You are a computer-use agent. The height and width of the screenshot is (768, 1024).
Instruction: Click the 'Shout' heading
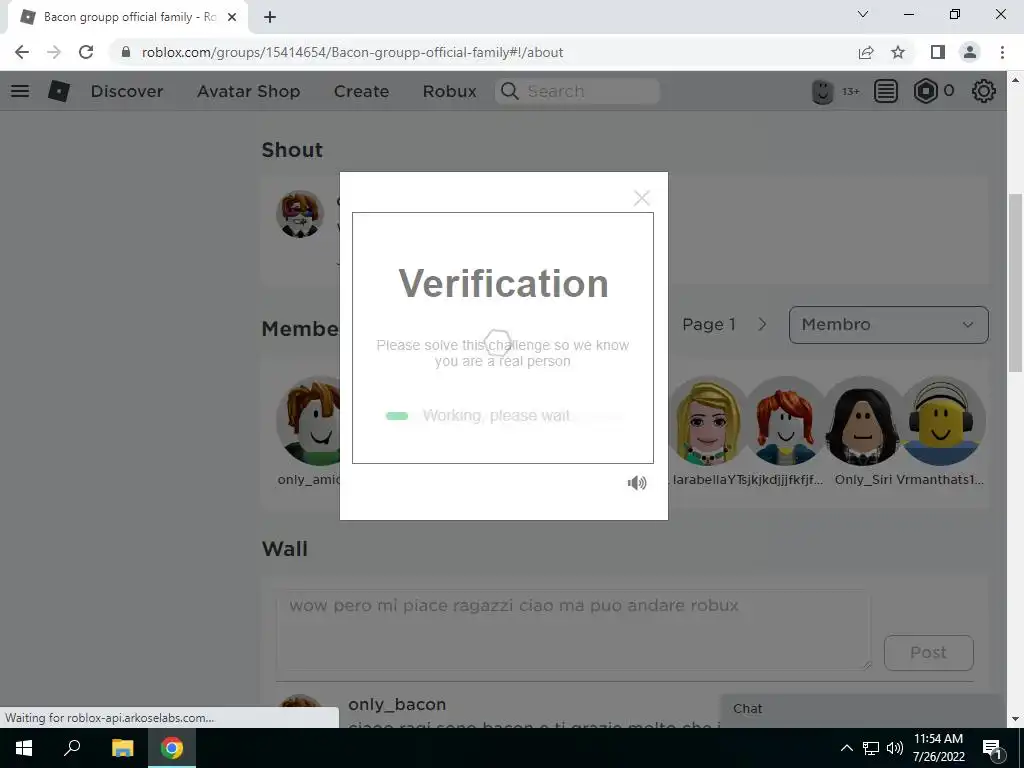292,150
